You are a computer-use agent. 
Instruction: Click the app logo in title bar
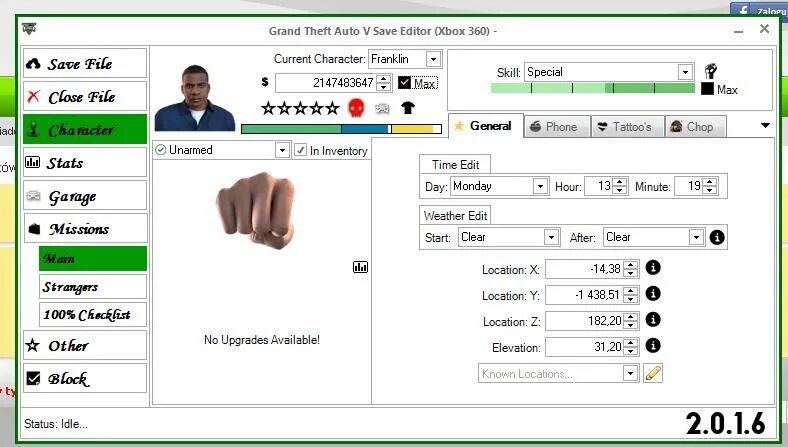tap(29, 29)
